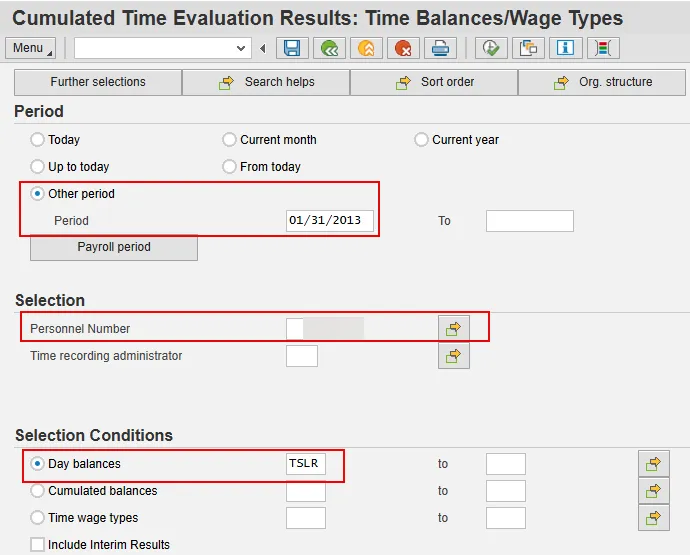Enable Include Interim Results checkbox
This screenshot has height=555, width=690.
[37, 544]
